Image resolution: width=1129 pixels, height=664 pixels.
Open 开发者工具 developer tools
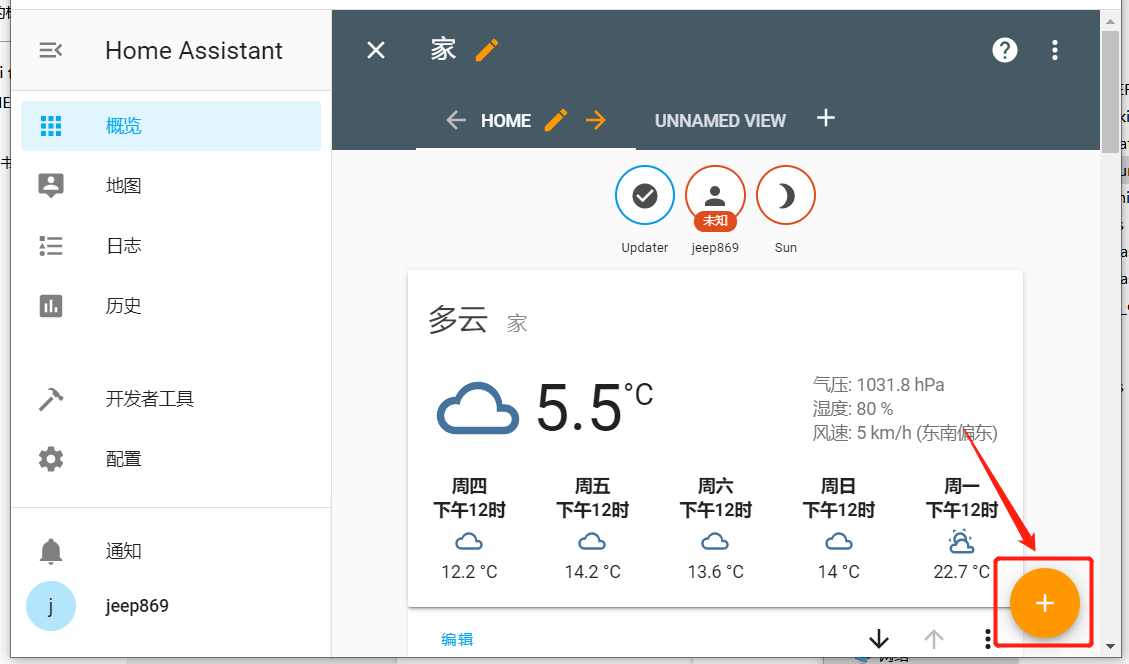pyautogui.click(x=171, y=399)
